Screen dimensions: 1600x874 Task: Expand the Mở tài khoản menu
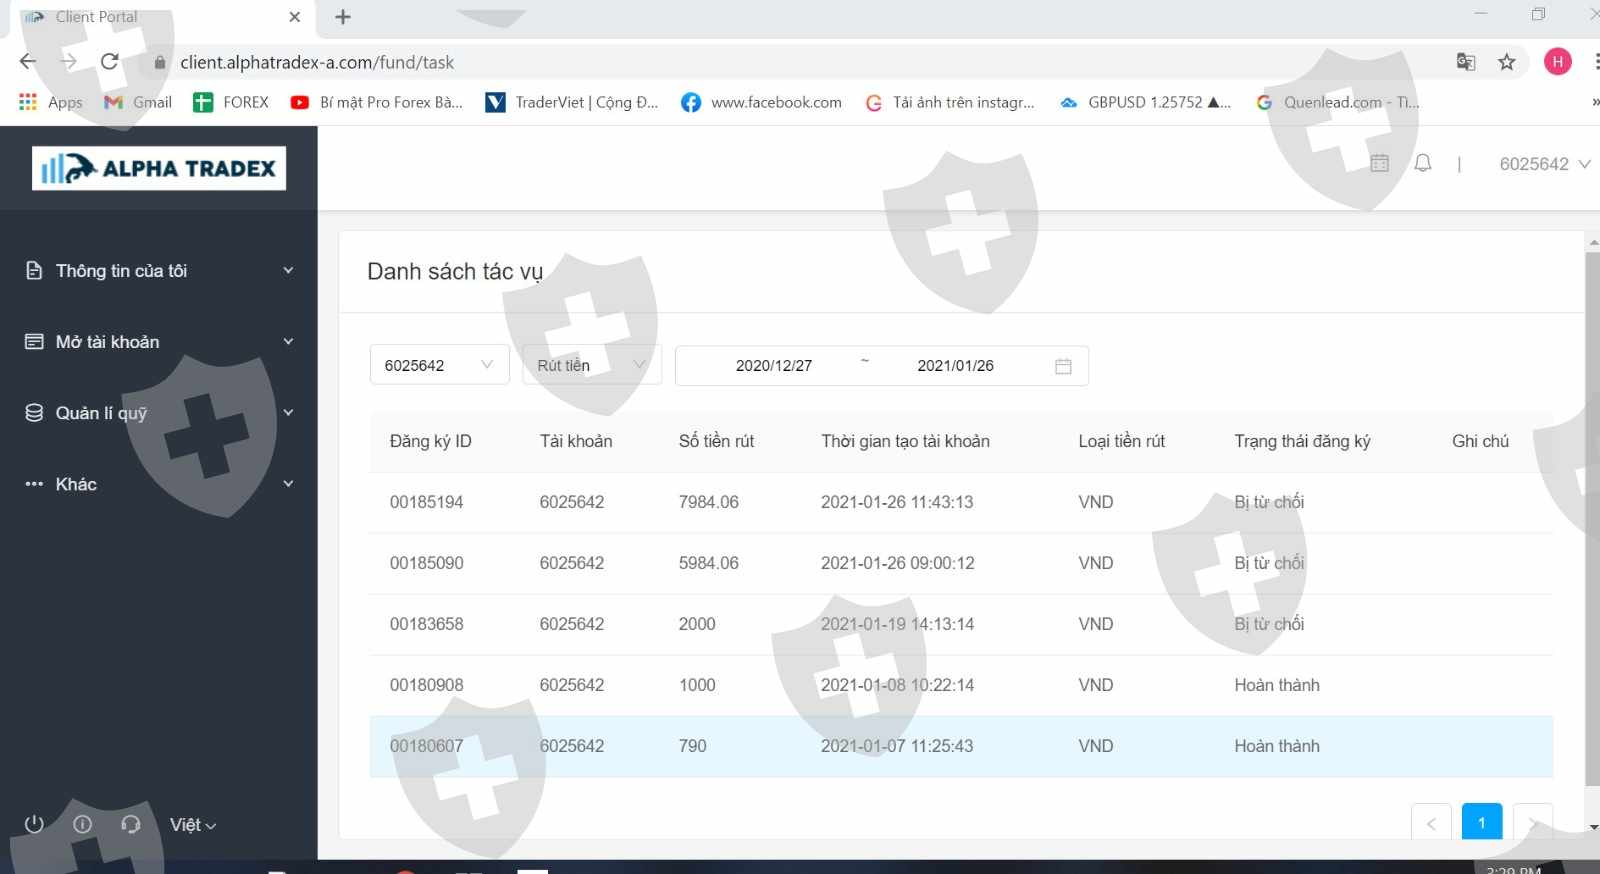tap(159, 342)
